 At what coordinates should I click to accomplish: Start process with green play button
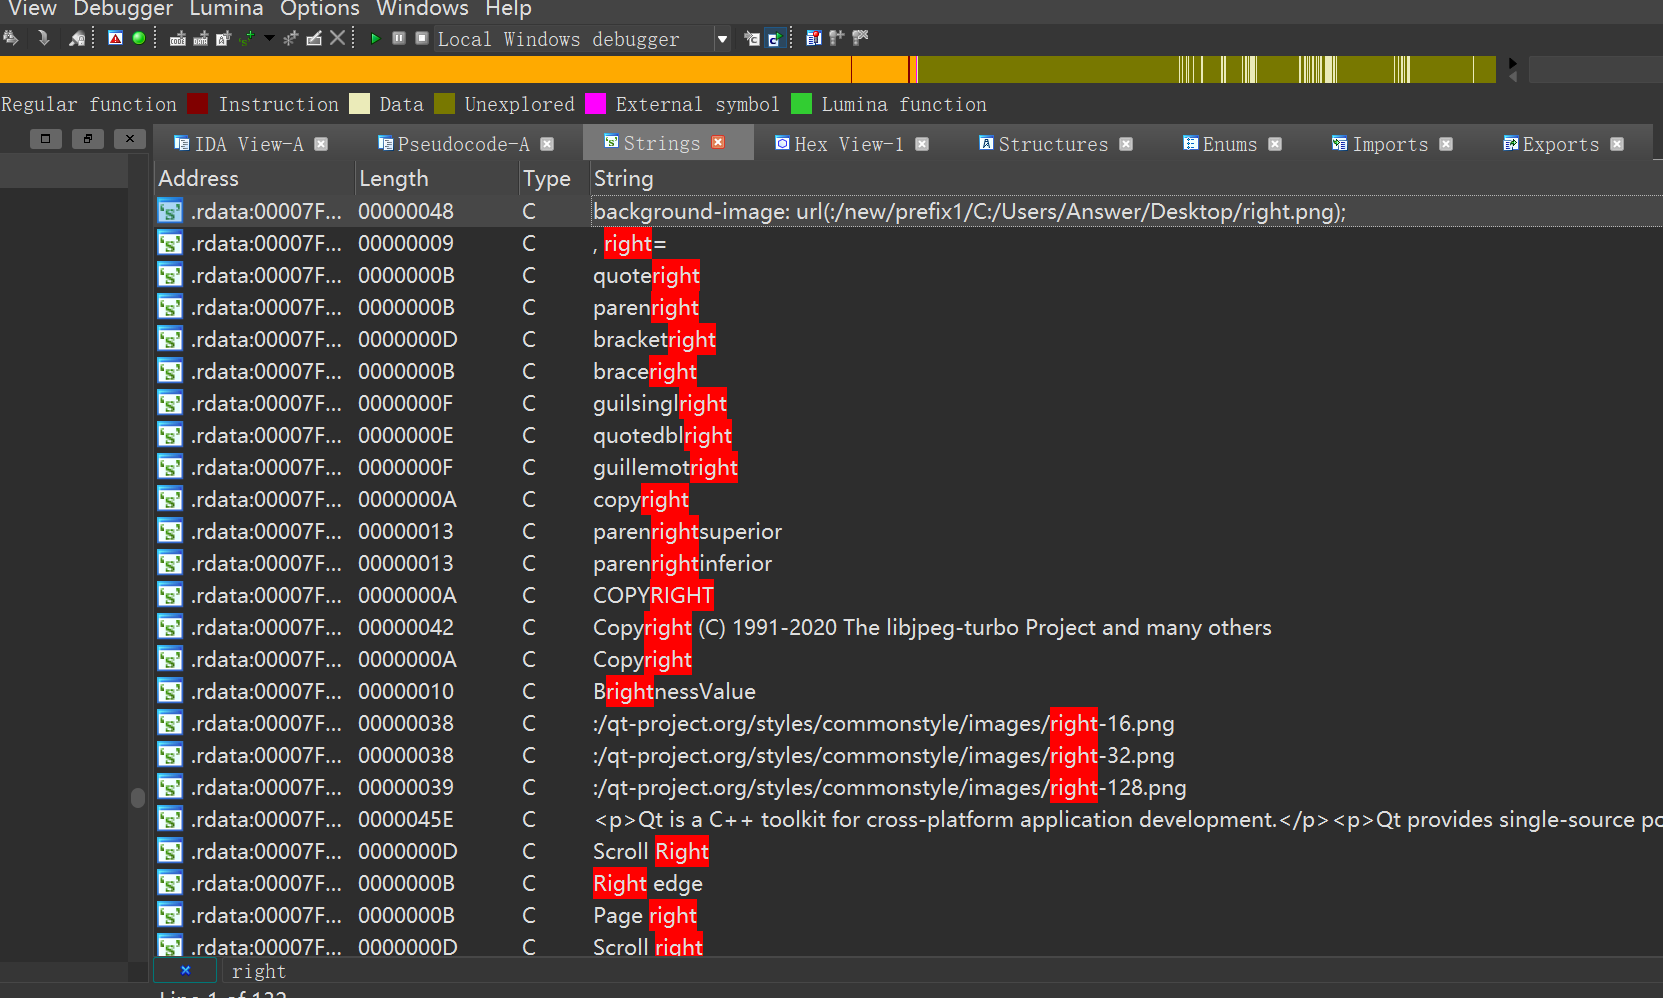pyautogui.click(x=375, y=38)
